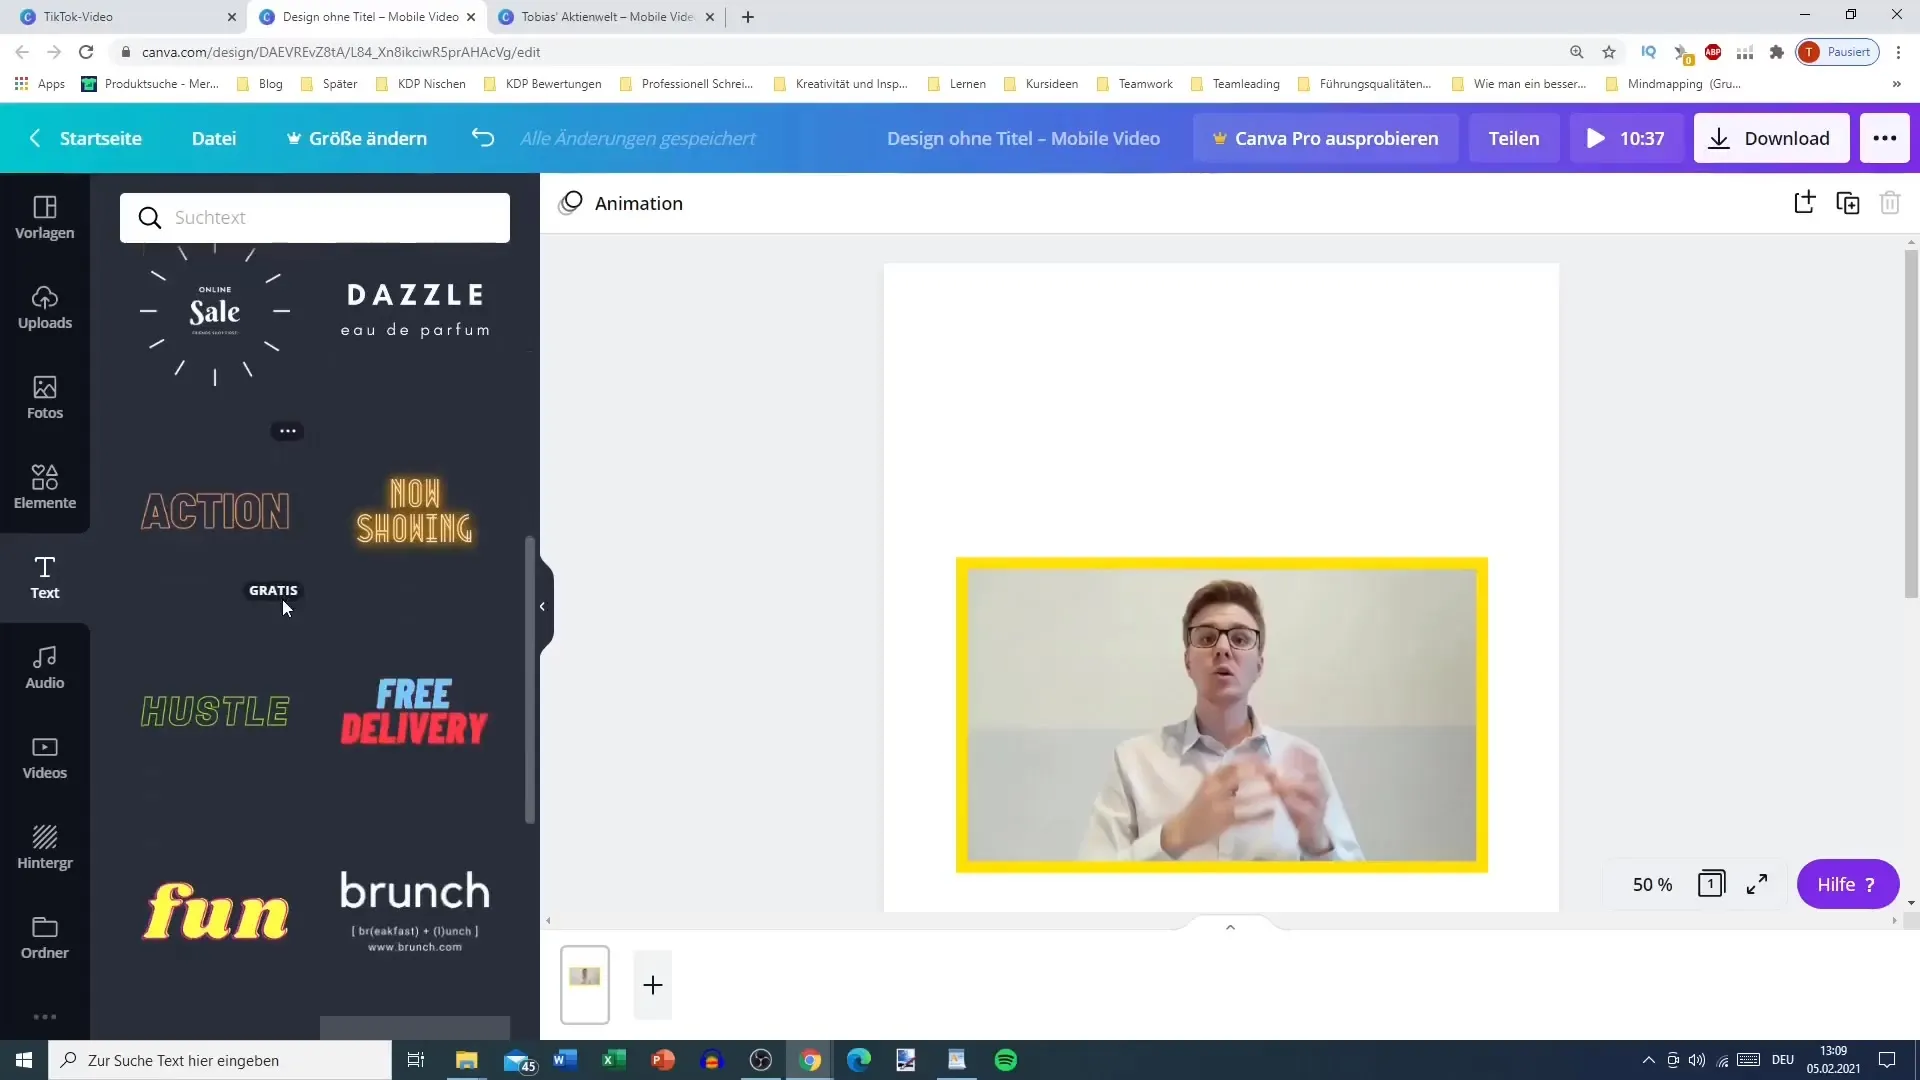This screenshot has height=1080, width=1920.
Task: Open the 50 % zoom control
Action: tap(1652, 884)
